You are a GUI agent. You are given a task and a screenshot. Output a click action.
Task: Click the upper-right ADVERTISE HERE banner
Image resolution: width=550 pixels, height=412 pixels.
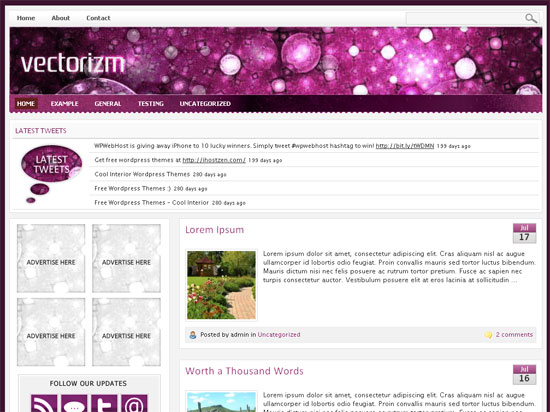[x=126, y=258]
